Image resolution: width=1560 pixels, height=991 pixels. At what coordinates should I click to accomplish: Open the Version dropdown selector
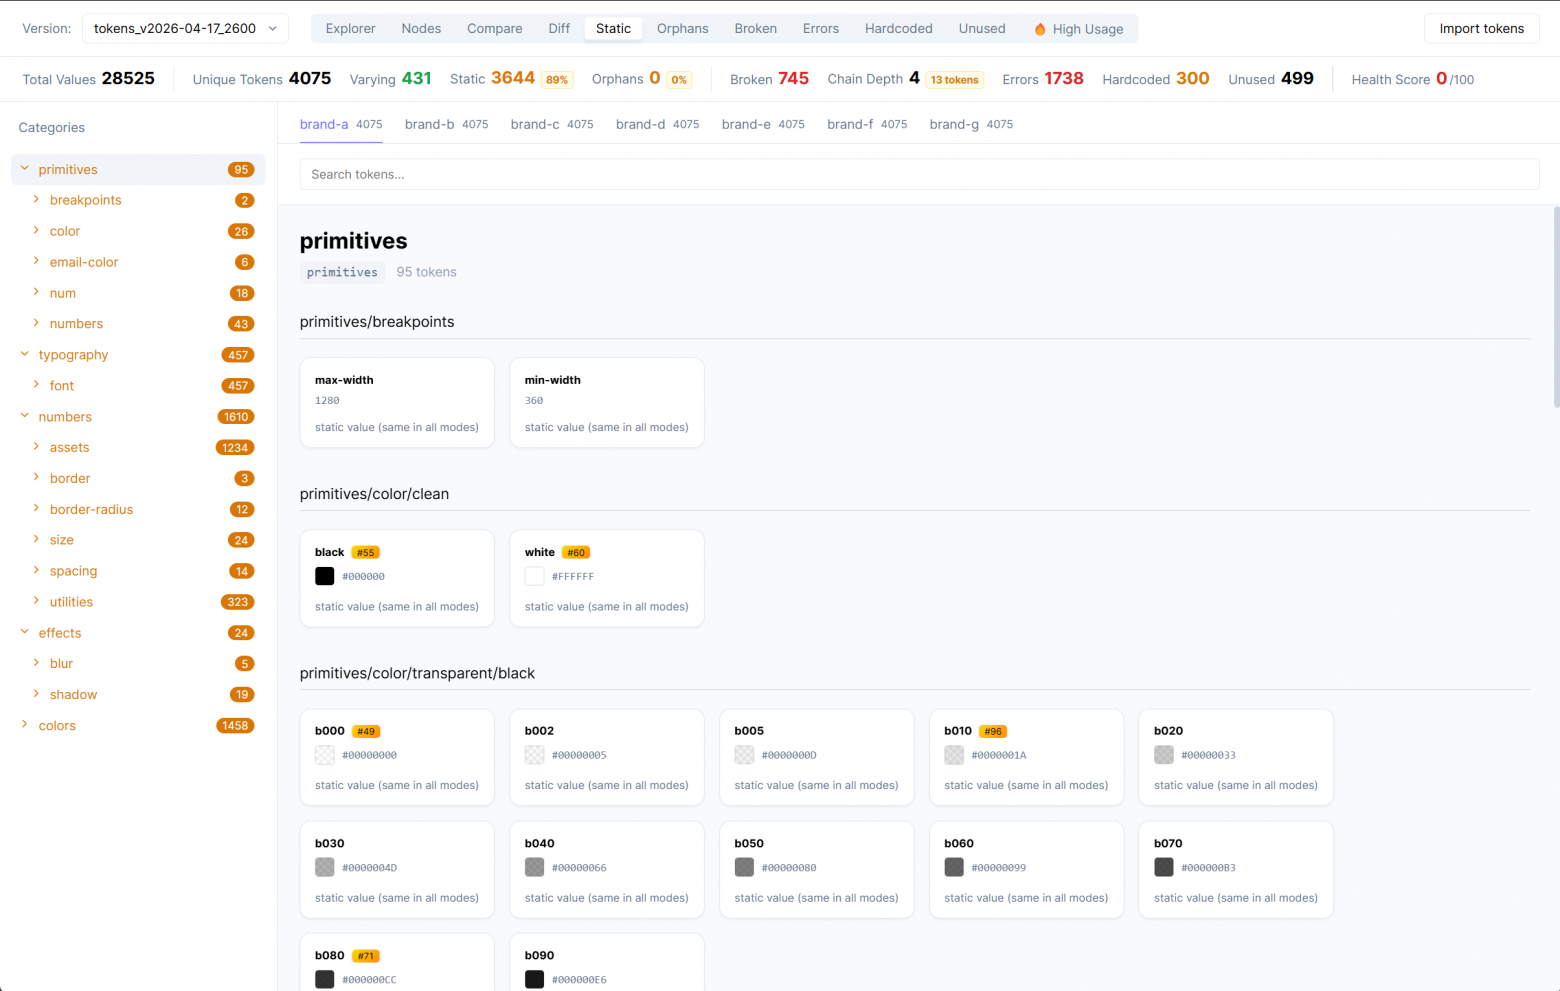pyautogui.click(x=185, y=29)
